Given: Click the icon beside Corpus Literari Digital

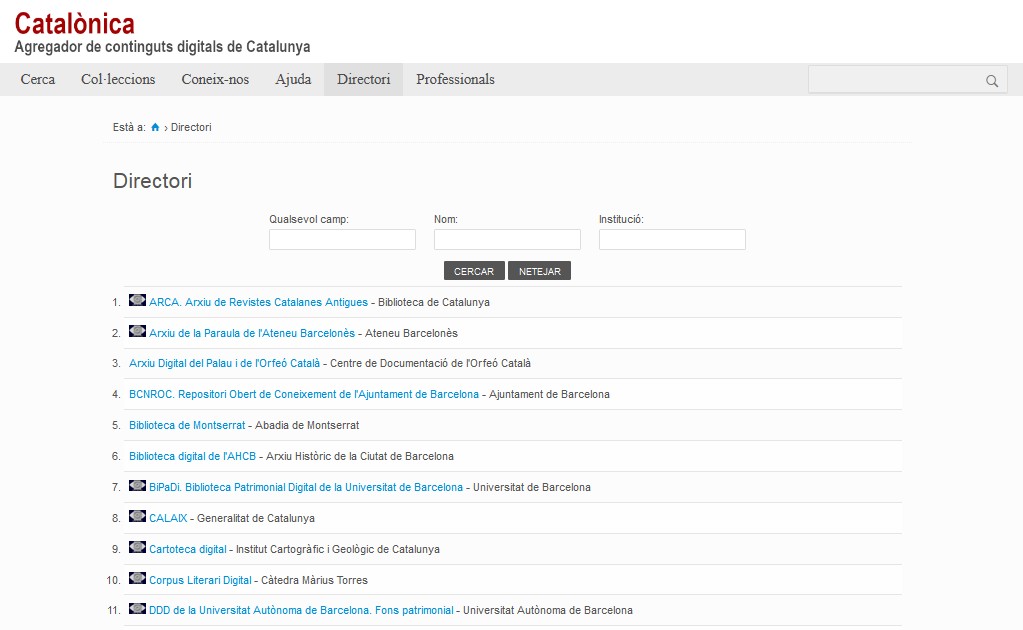Looking at the screenshot, I should [x=137, y=578].
